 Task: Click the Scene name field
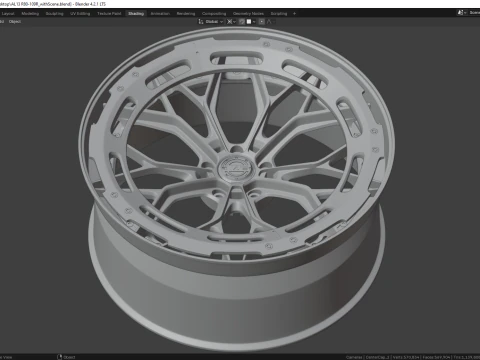[x=474, y=13]
